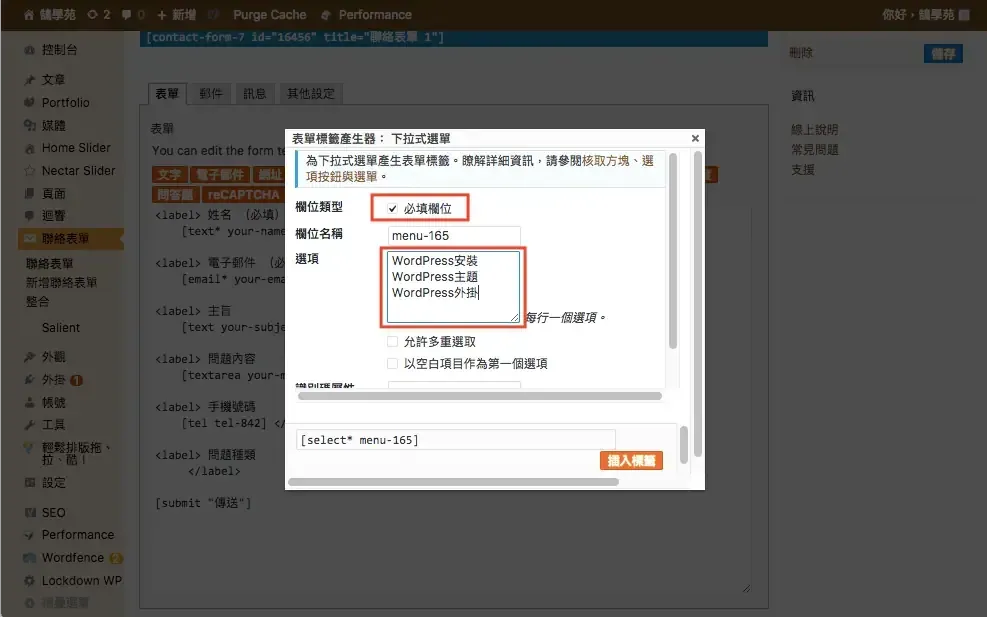Open the 整合 submenu item
This screenshot has width=987, height=617.
click(37, 302)
